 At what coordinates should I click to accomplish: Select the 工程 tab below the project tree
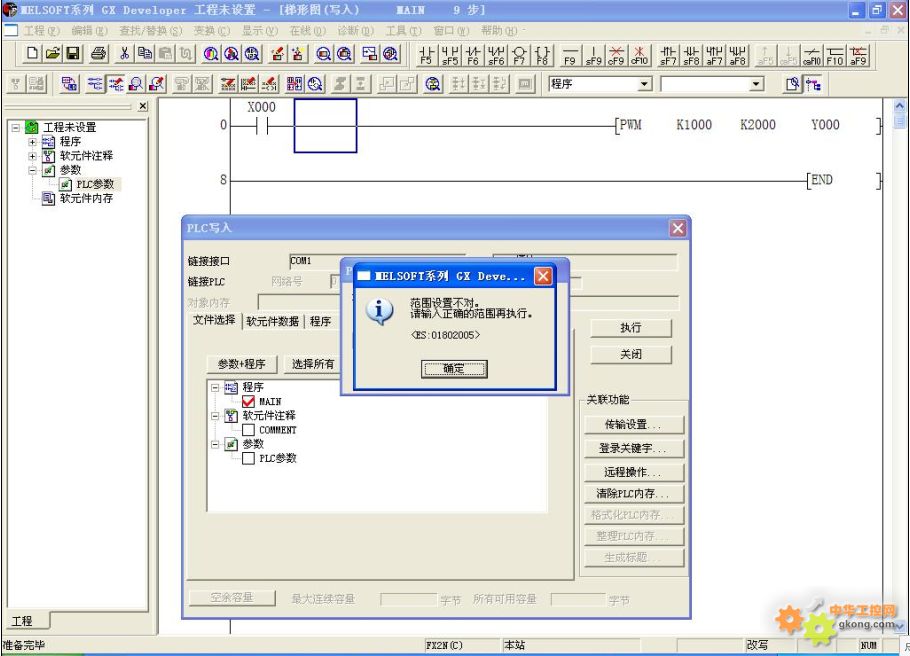point(23,621)
